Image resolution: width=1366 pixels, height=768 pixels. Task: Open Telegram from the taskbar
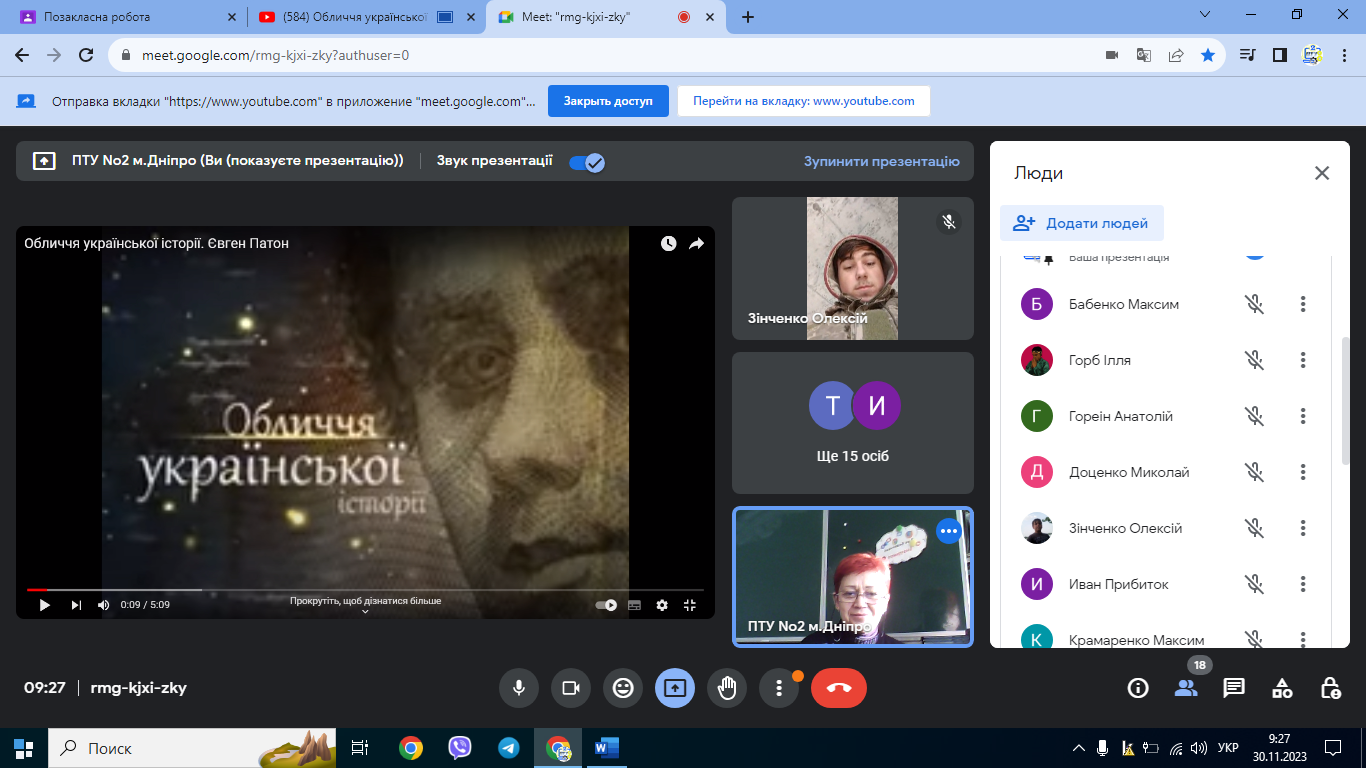click(x=509, y=747)
